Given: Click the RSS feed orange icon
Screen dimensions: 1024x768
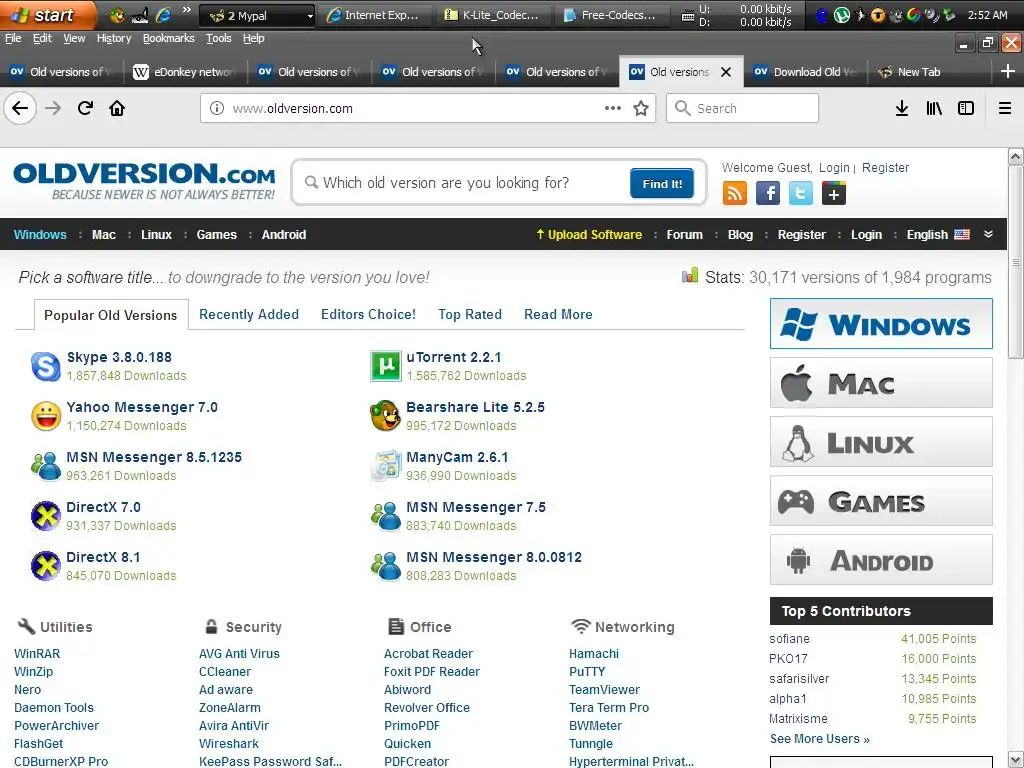Looking at the screenshot, I should click(x=735, y=193).
